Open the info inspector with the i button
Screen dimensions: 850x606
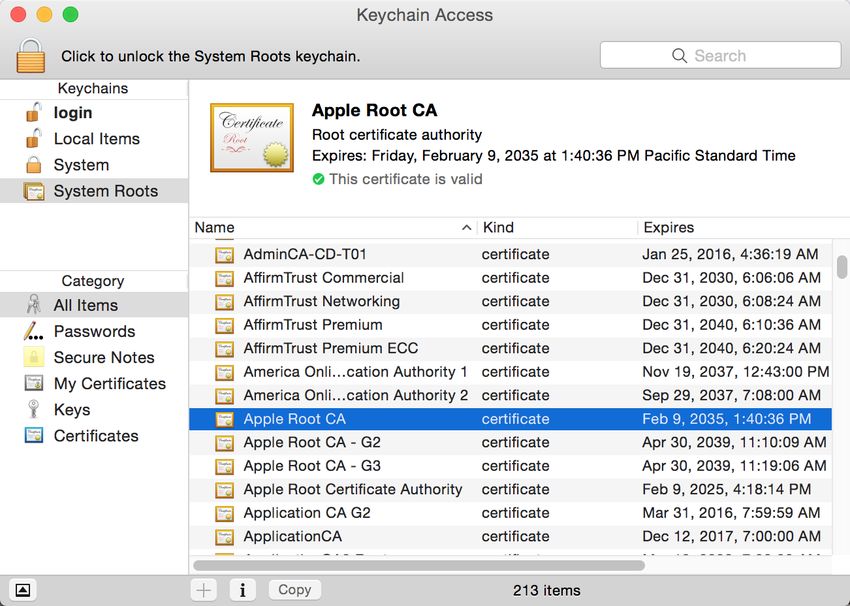[x=242, y=590]
